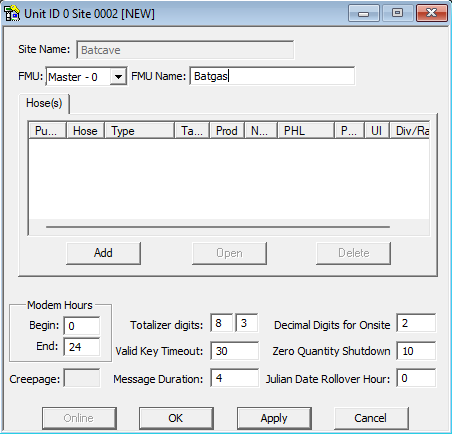452x434 pixels.
Task: Click the Prod column header
Action: click(x=227, y=131)
